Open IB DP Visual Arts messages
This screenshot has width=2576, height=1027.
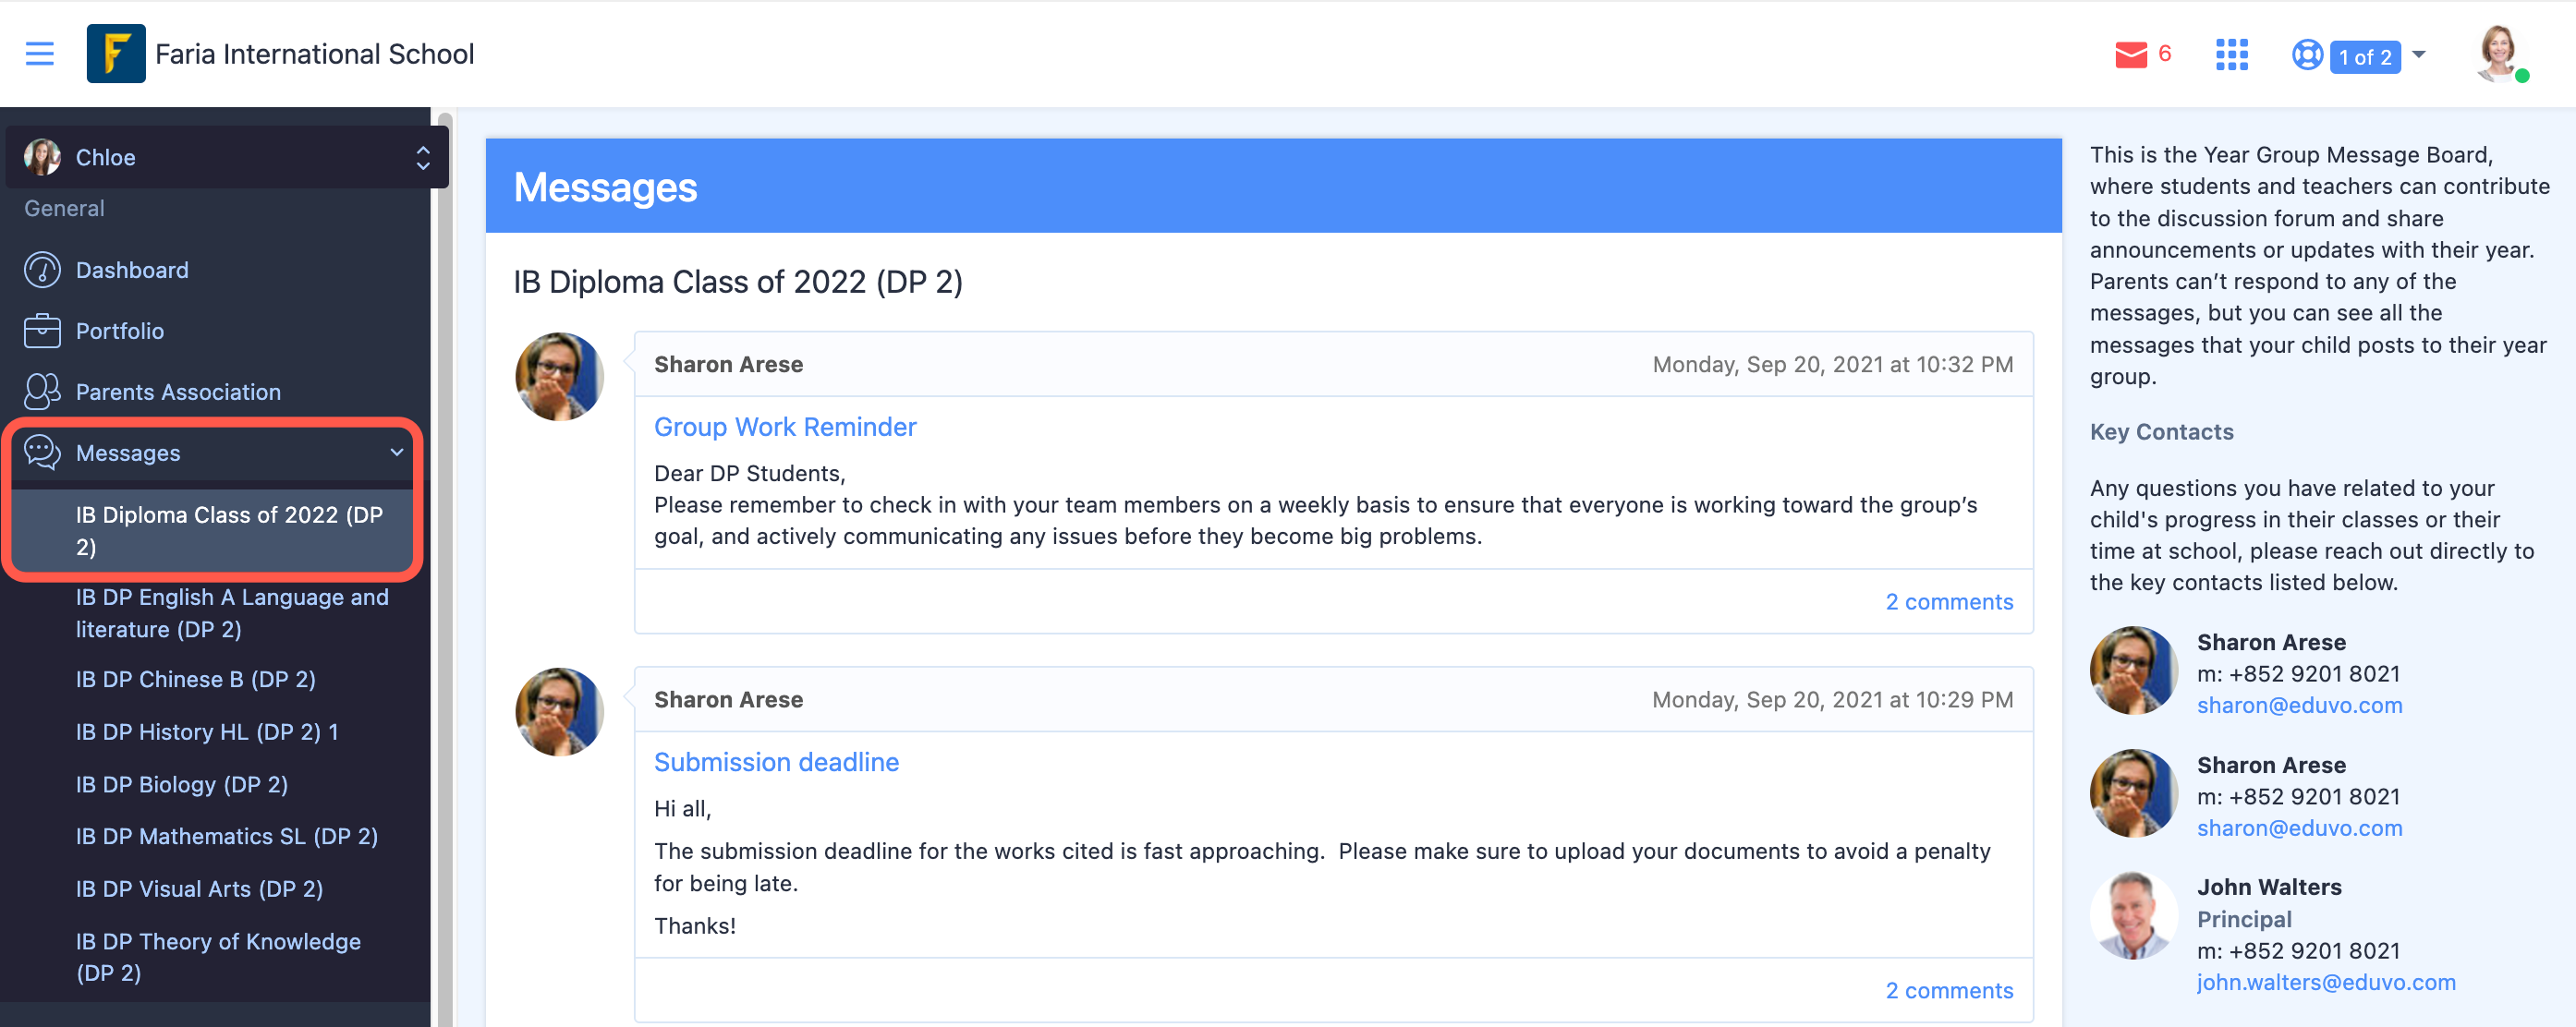click(200, 890)
